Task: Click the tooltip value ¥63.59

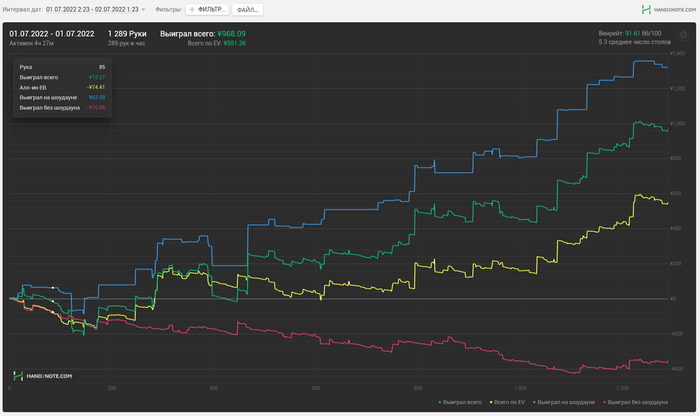Action: coord(97,97)
